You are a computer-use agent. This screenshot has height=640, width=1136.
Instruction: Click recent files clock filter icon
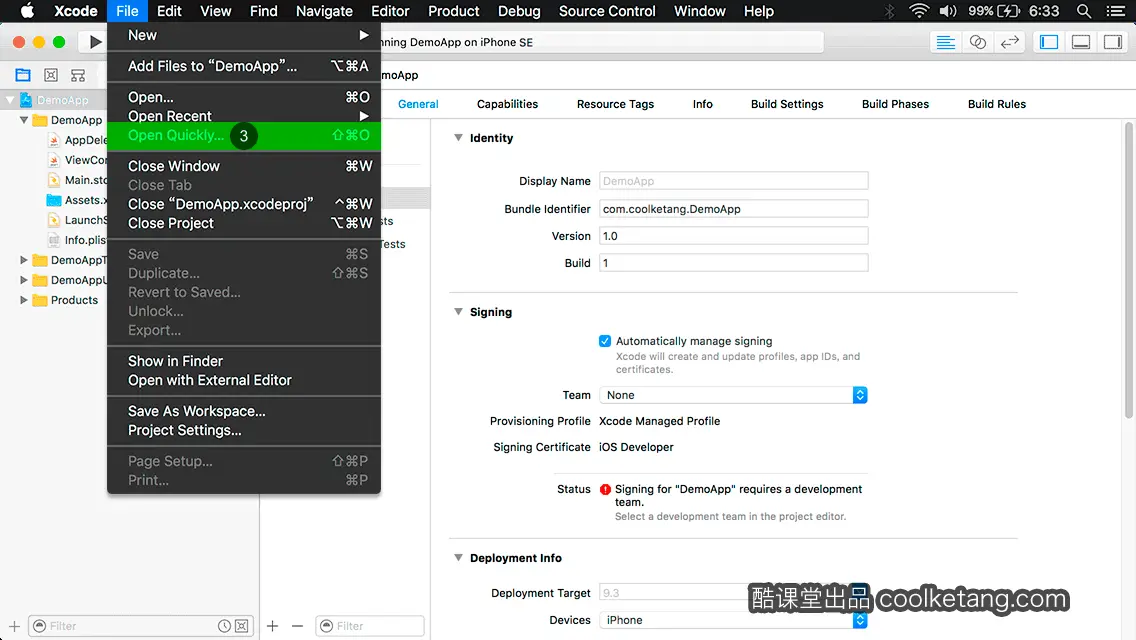pos(225,626)
